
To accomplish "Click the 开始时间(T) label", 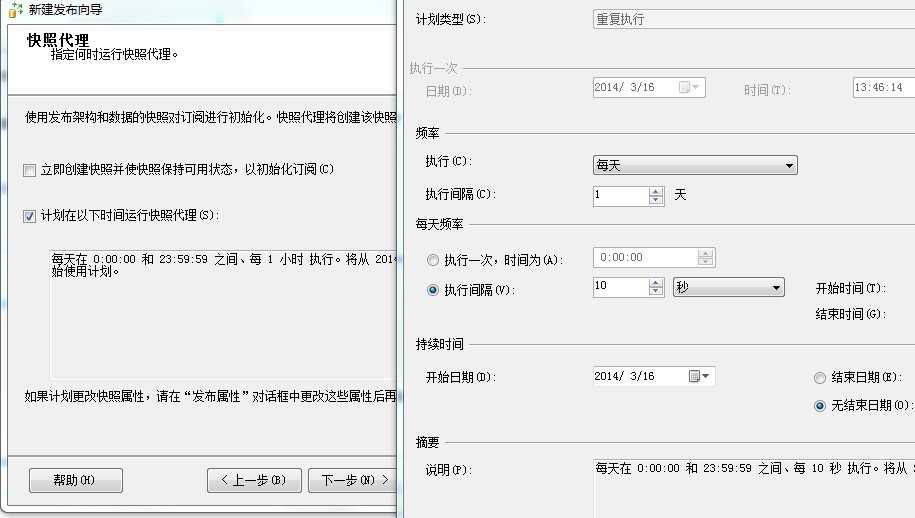I will tap(851, 288).
